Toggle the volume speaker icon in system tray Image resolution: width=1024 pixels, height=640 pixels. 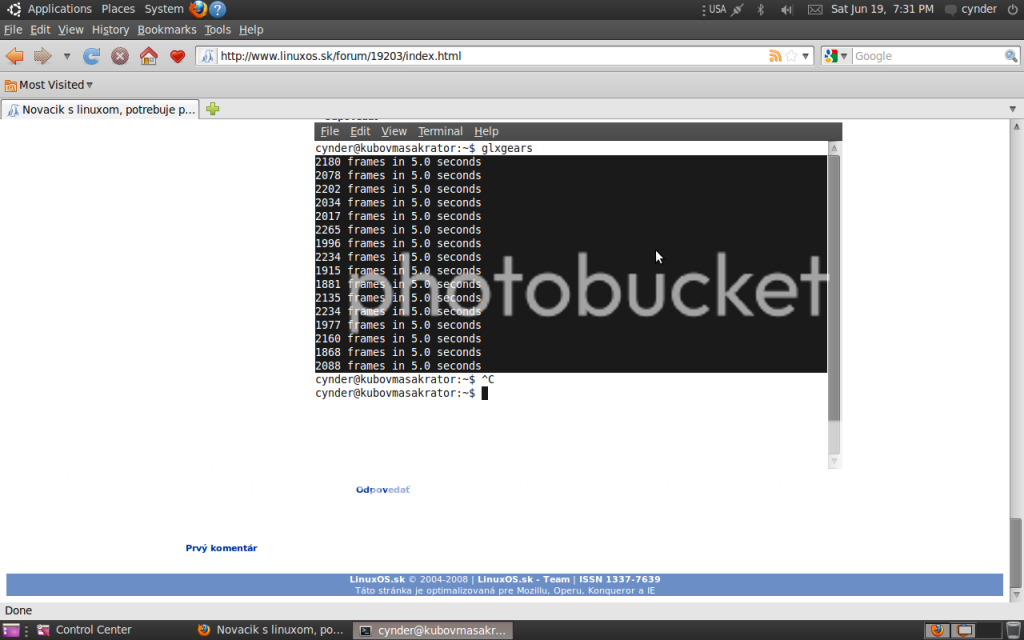[x=786, y=9]
